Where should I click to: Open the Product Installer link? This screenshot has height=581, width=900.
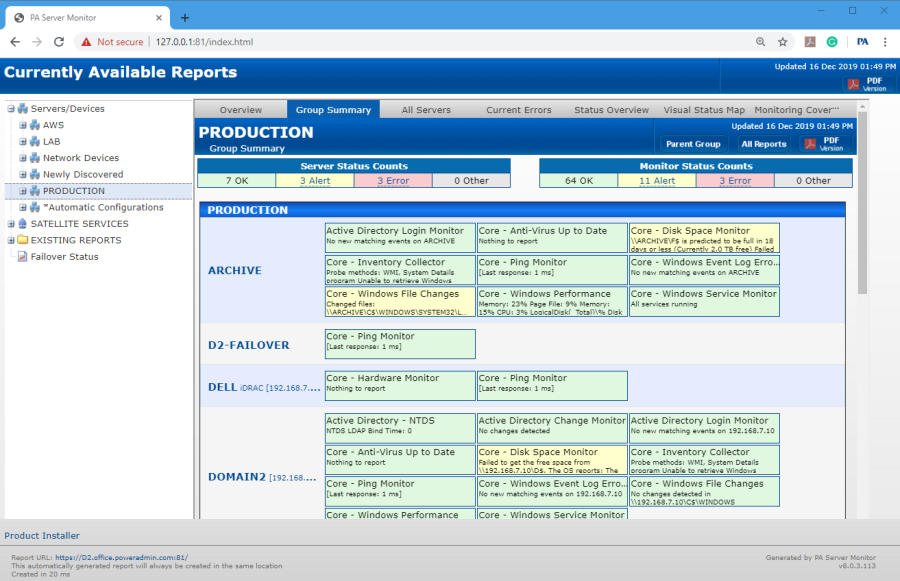click(42, 536)
